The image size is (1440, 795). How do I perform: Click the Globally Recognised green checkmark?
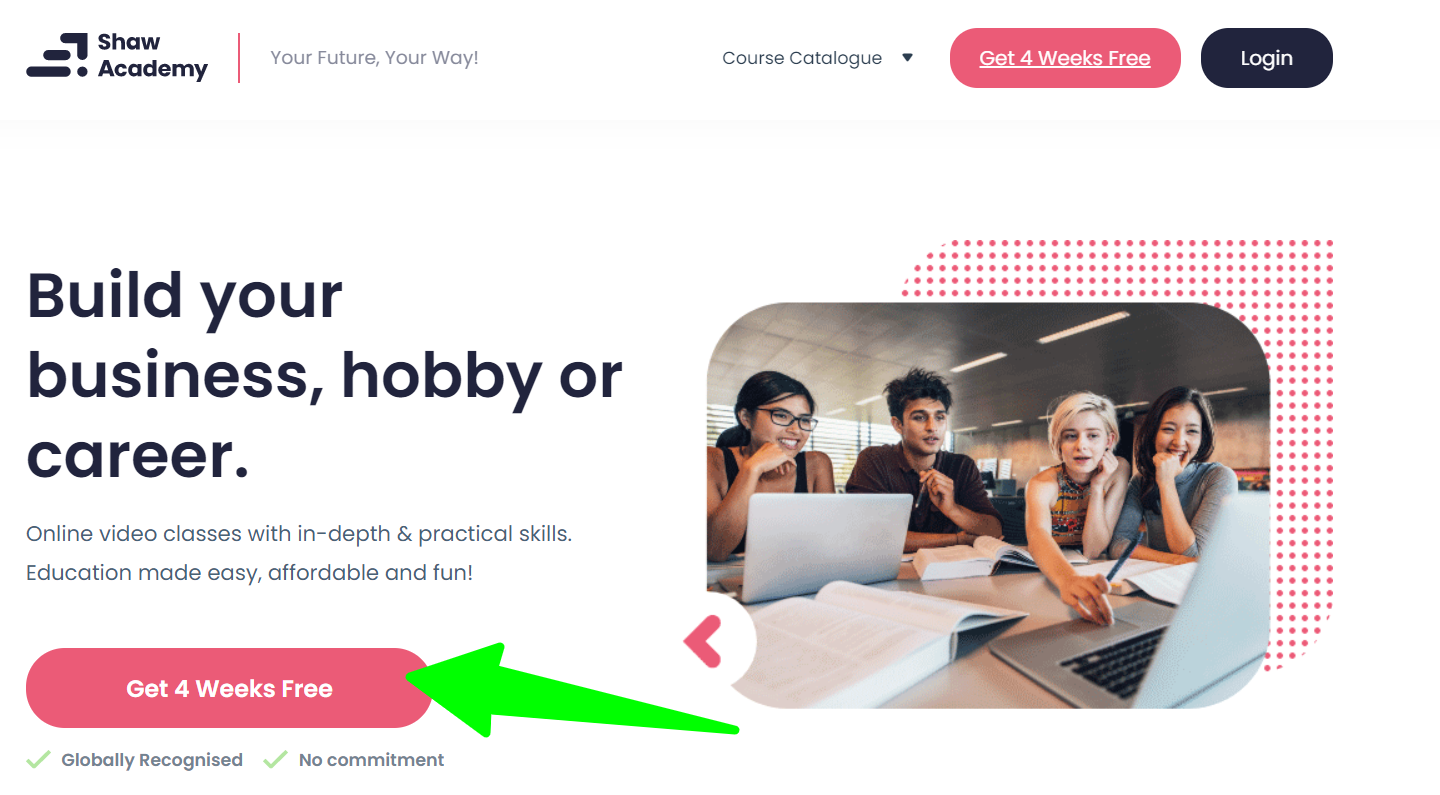coord(38,760)
